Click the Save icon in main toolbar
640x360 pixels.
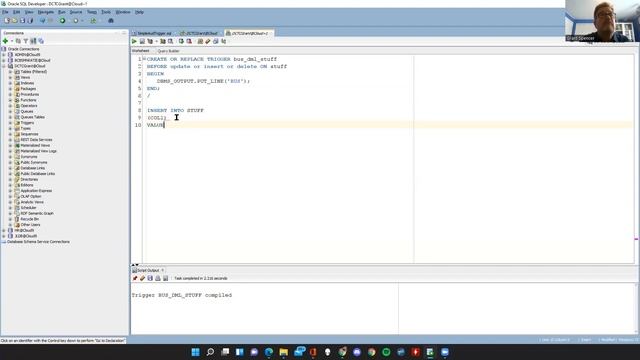tap(22, 20)
